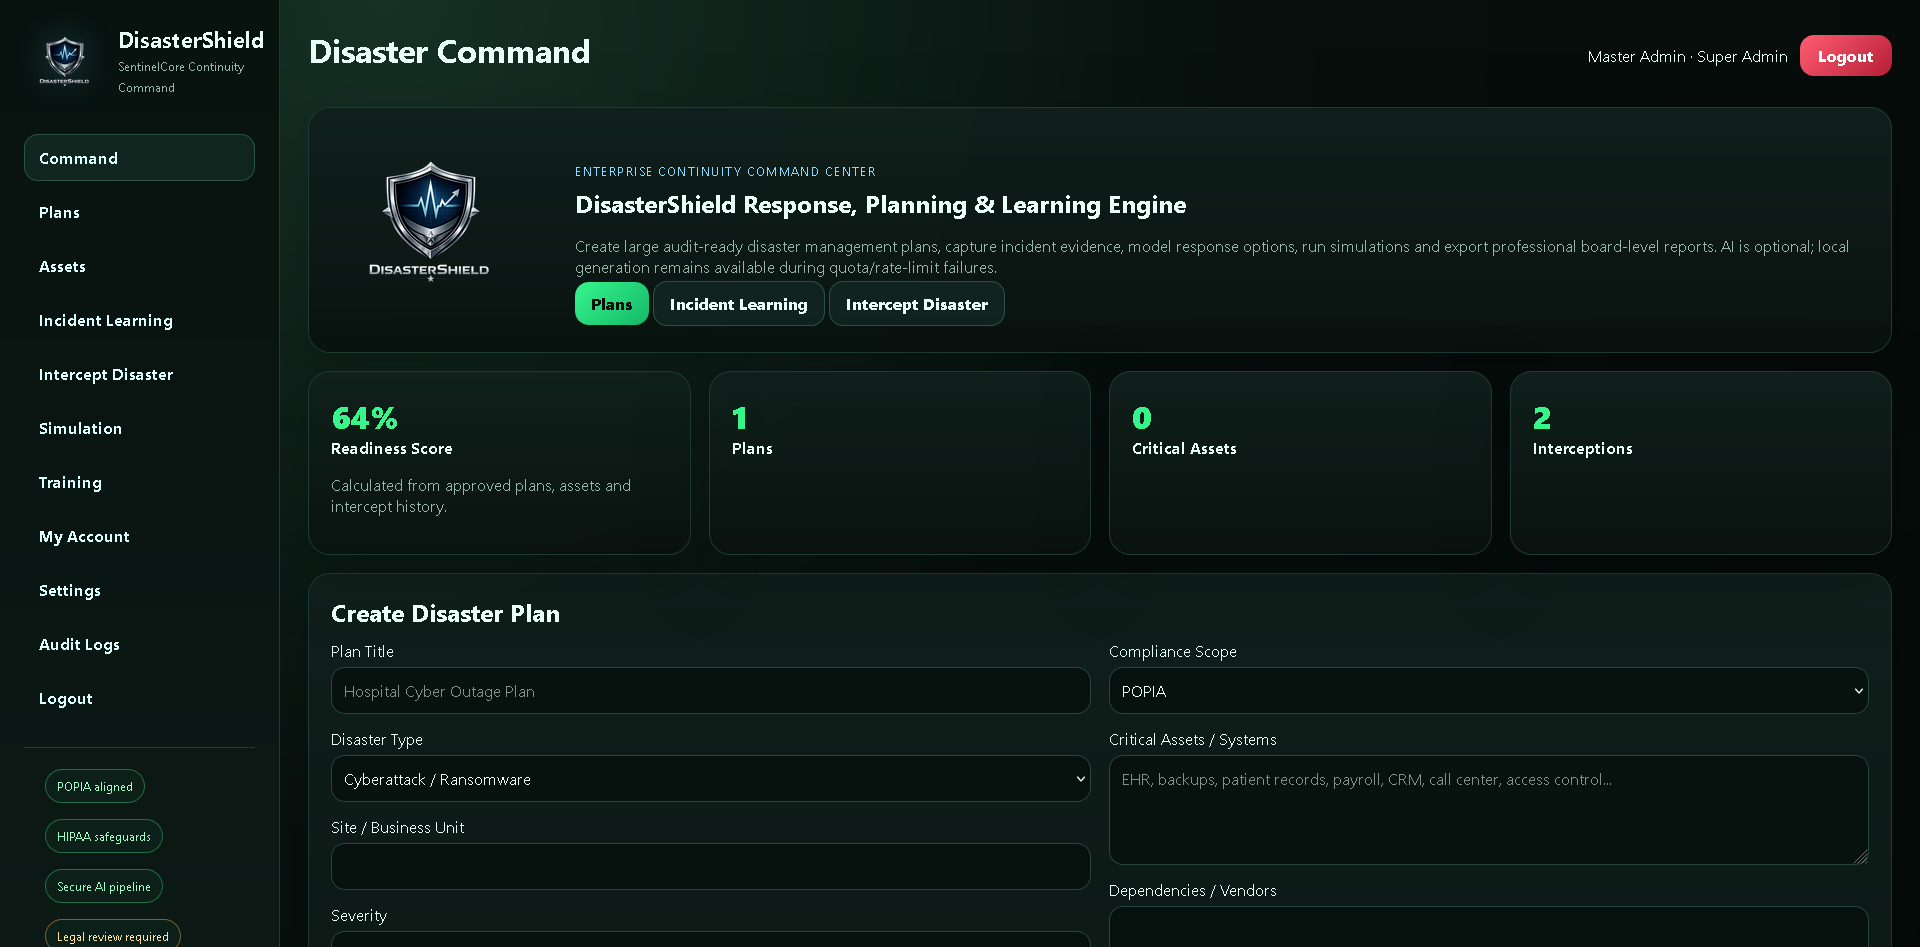Screen dimensions: 1920x947
Task: Click the Plans count card
Action: click(899, 463)
